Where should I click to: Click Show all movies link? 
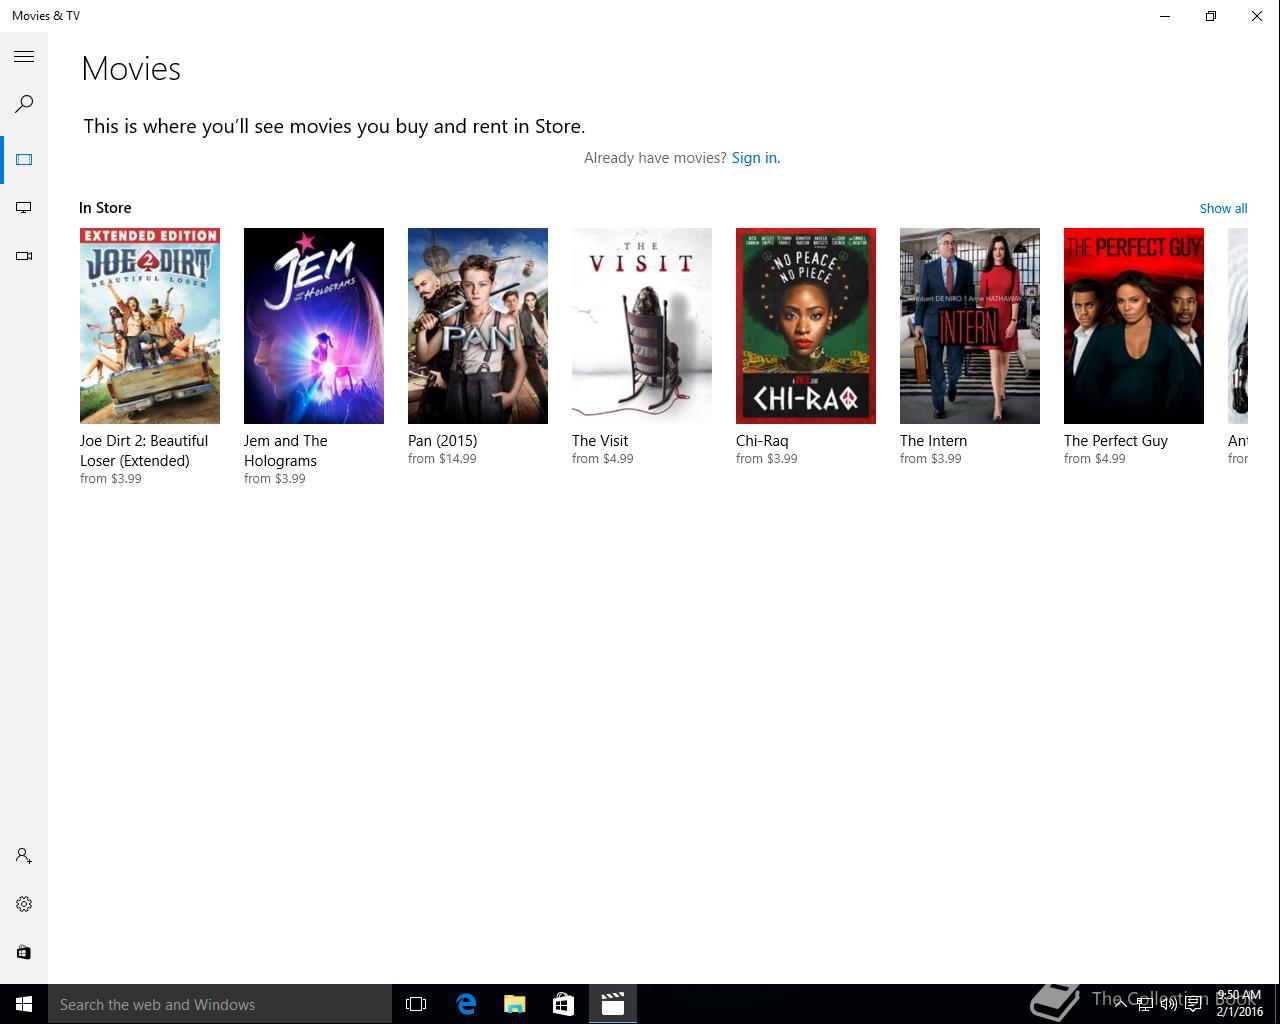(1223, 208)
